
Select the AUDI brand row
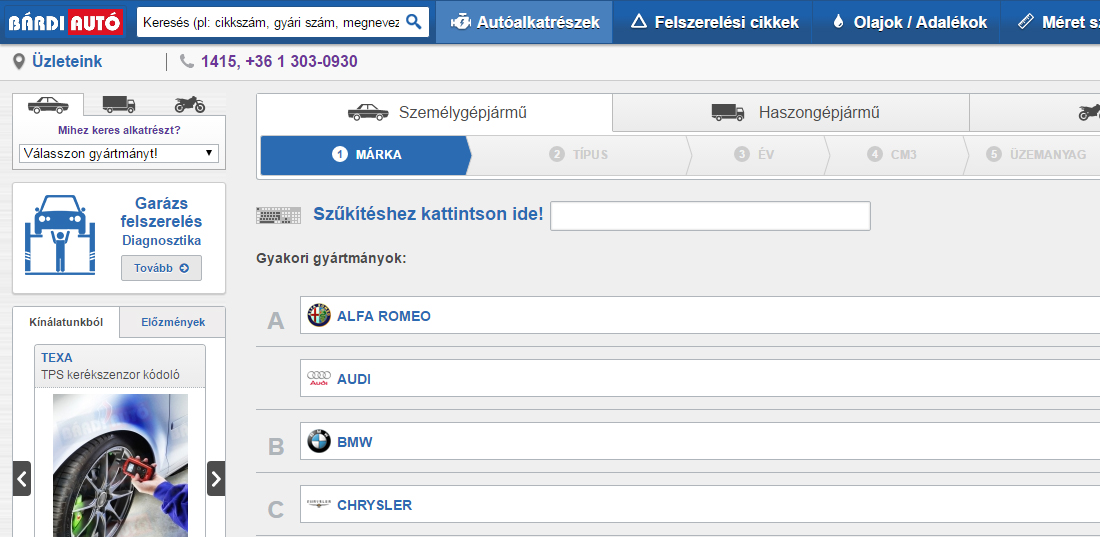699,379
